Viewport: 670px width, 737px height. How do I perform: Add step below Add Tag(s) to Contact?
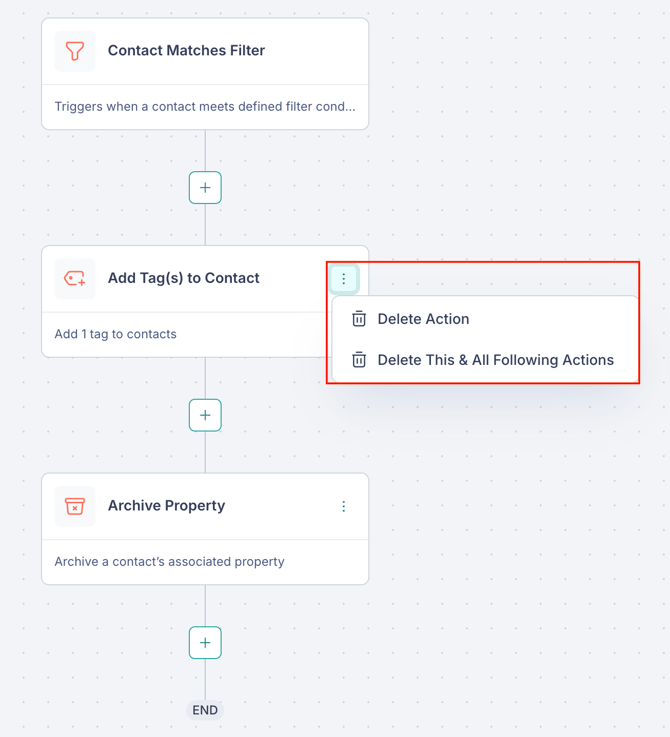205,415
